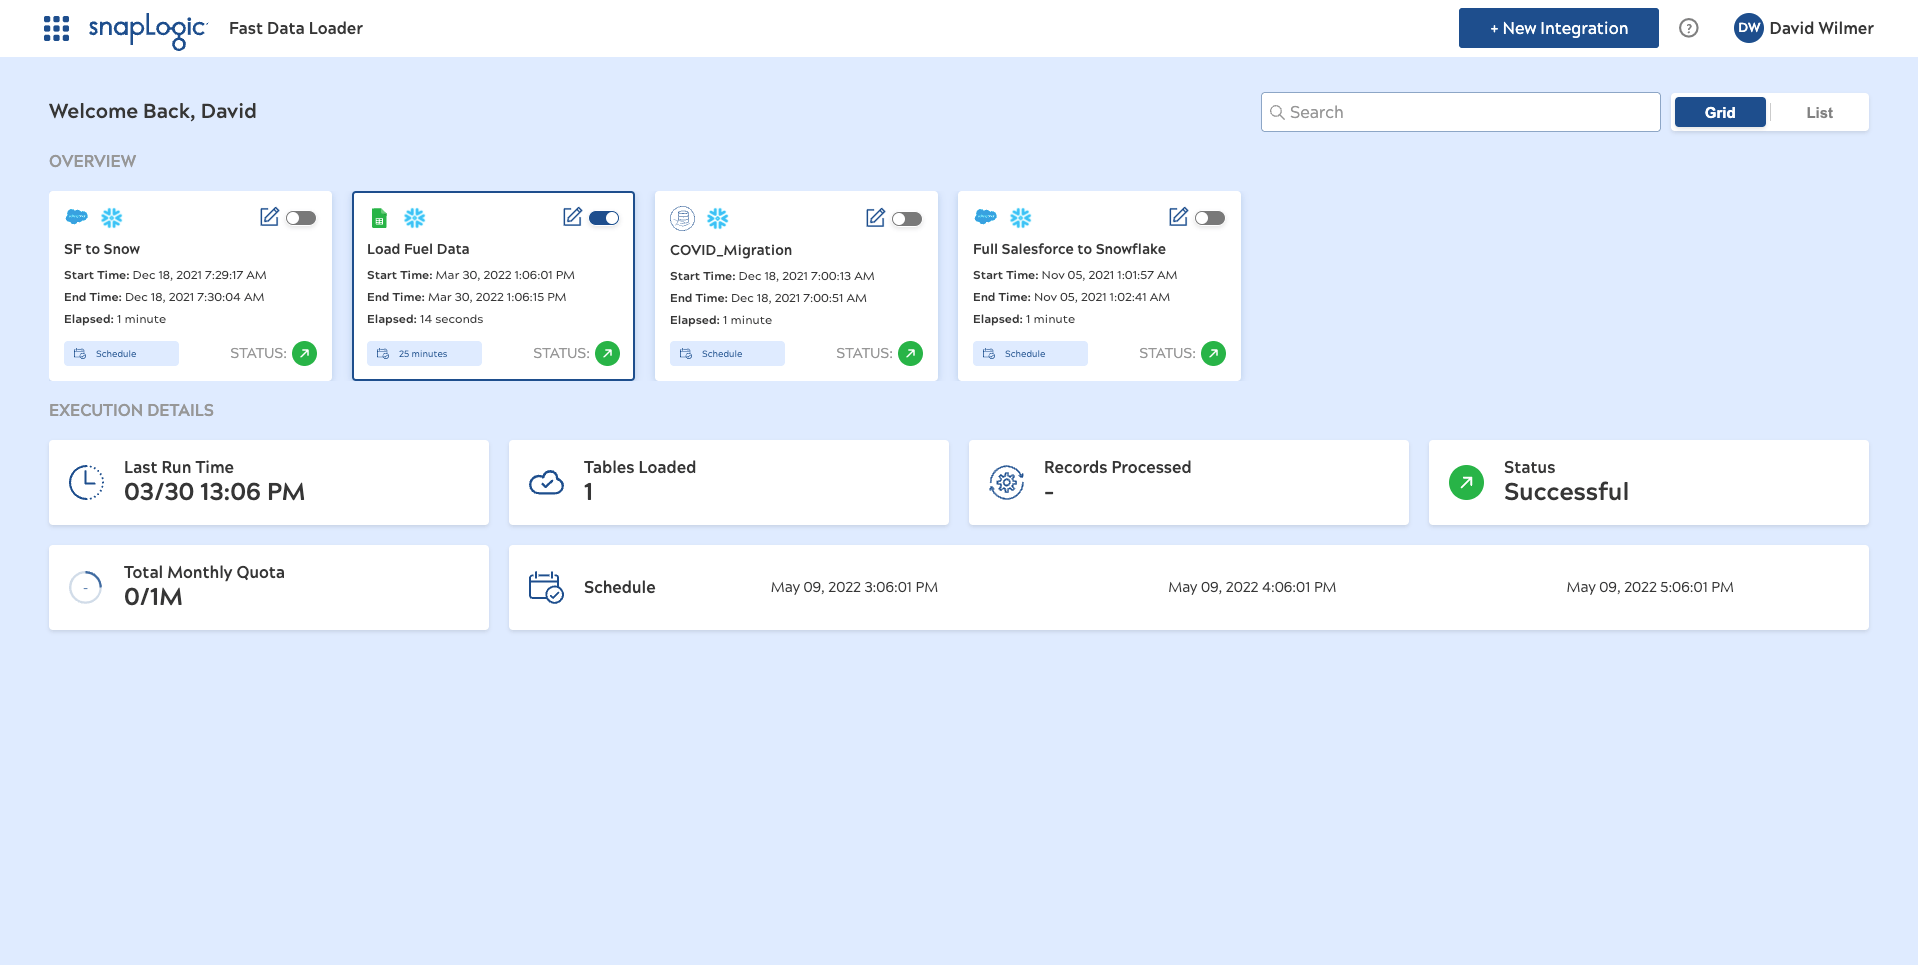1918x965 pixels.
Task: Switch to Grid view
Action: click(x=1720, y=112)
